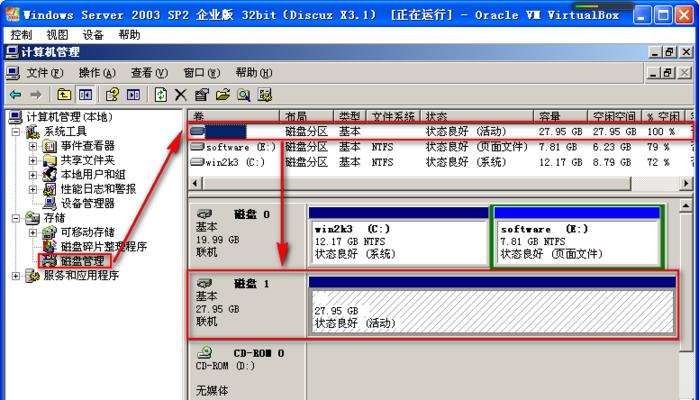Expand the 共享文件夹 node
Image resolution: width=699 pixels, height=400 pixels.
point(33,161)
